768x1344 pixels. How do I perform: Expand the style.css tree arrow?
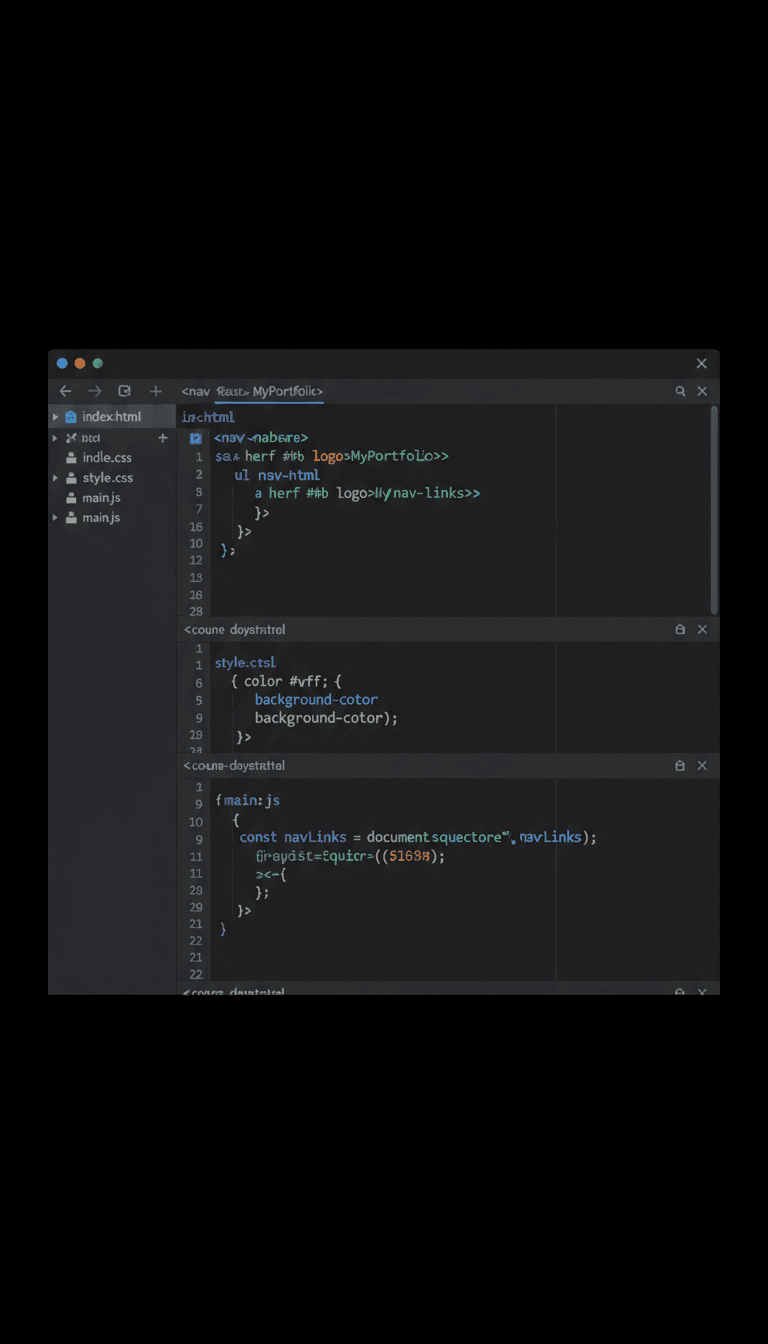pyautogui.click(x=55, y=478)
